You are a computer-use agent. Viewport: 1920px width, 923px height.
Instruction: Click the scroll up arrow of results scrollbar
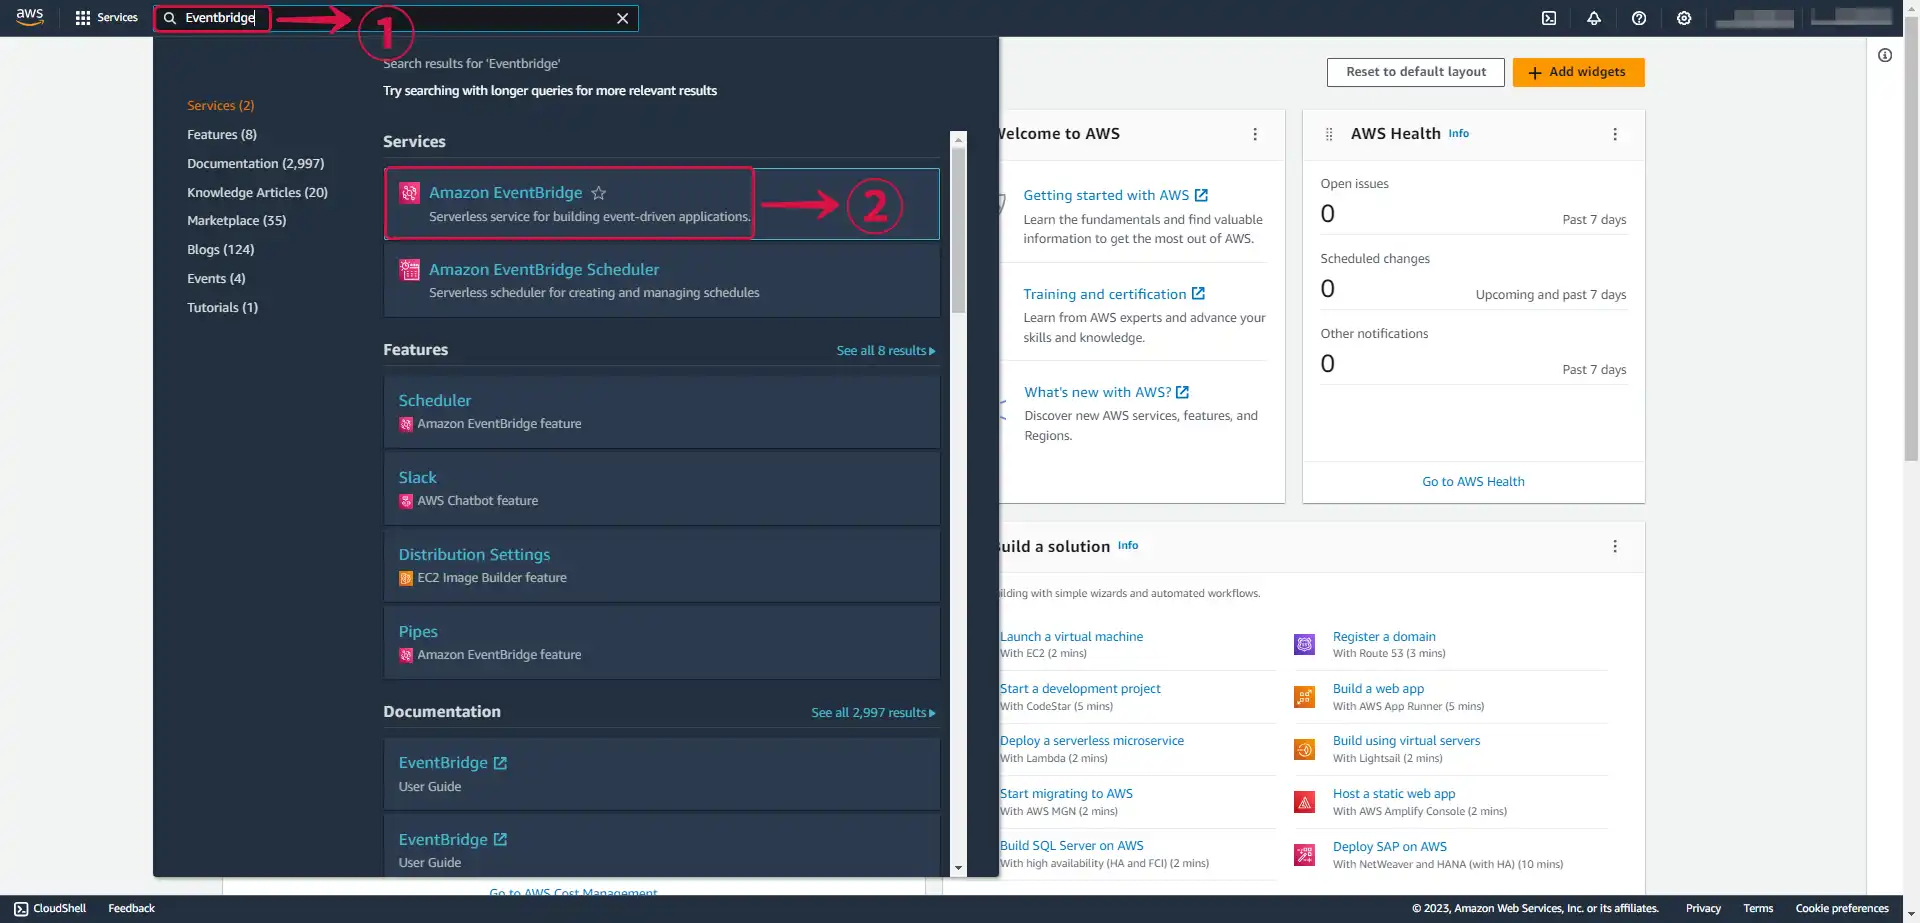959,139
